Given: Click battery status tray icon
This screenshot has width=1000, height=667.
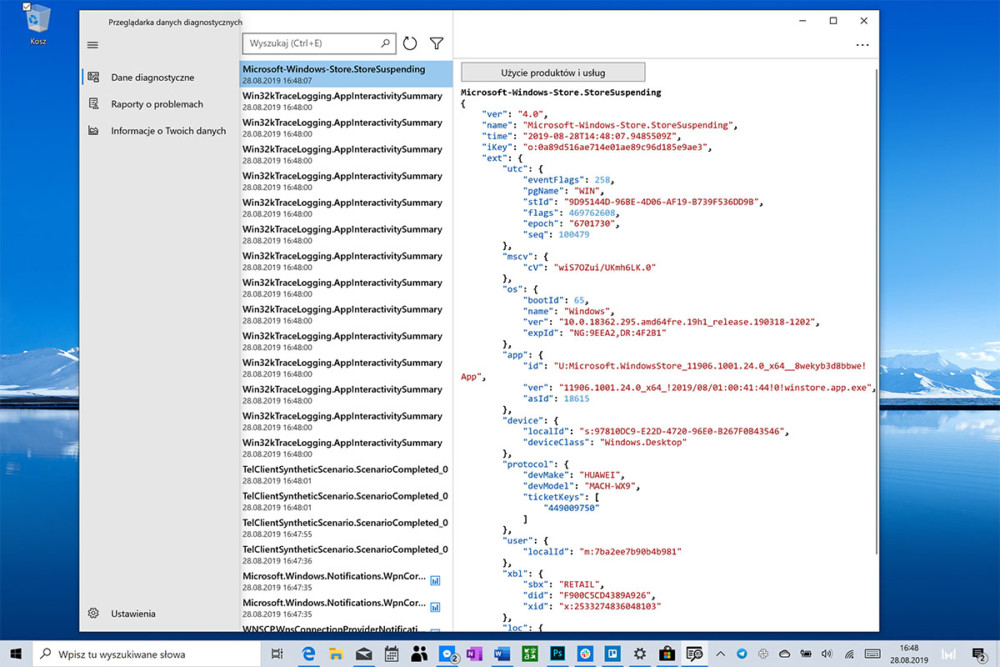Looking at the screenshot, I should pyautogui.click(x=806, y=654).
